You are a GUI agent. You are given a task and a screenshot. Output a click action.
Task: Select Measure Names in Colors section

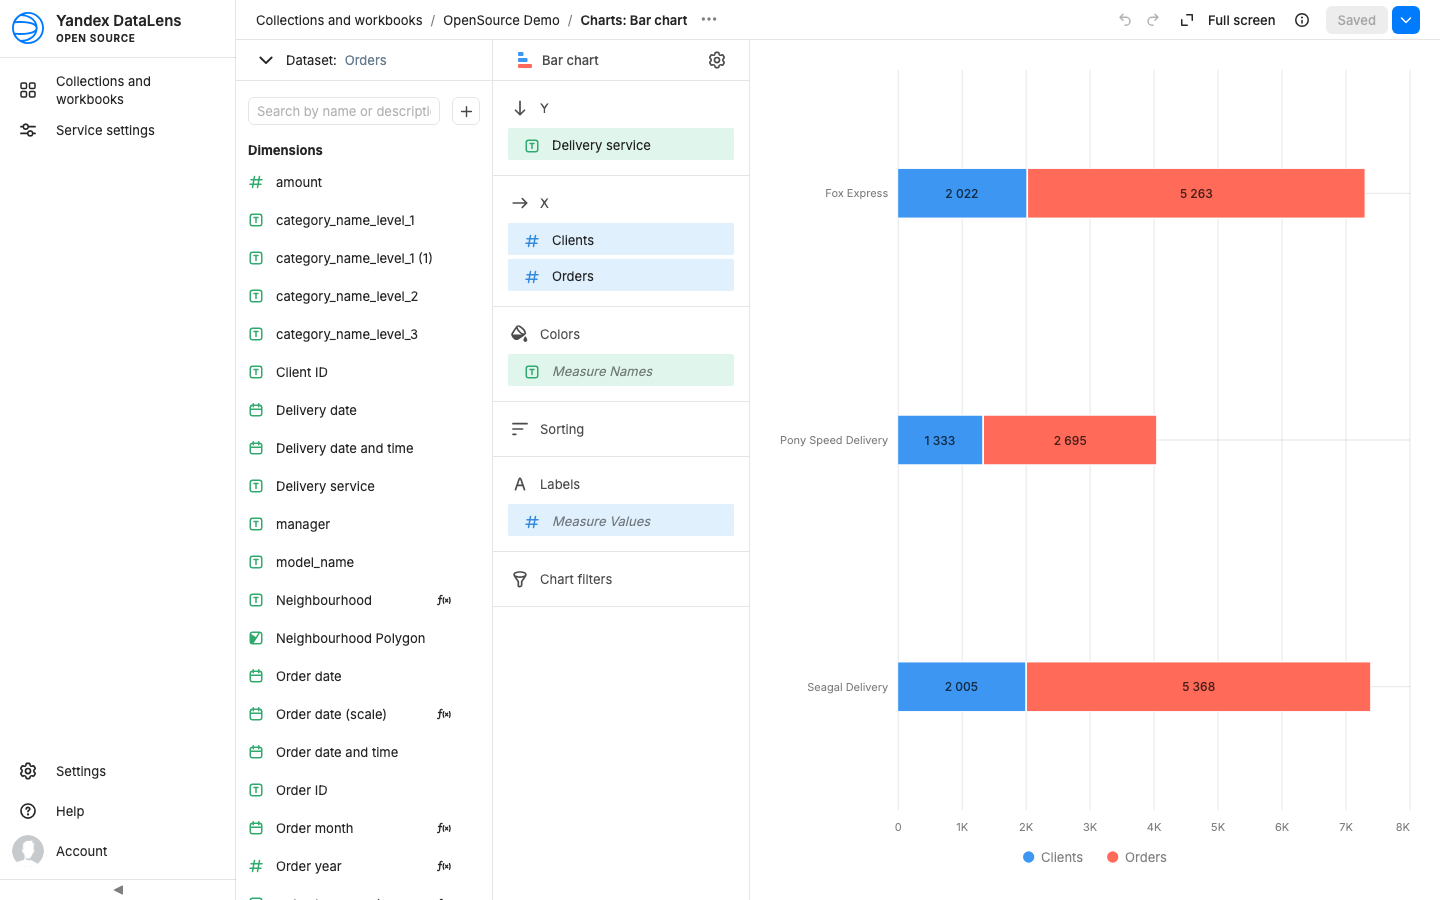click(x=621, y=370)
